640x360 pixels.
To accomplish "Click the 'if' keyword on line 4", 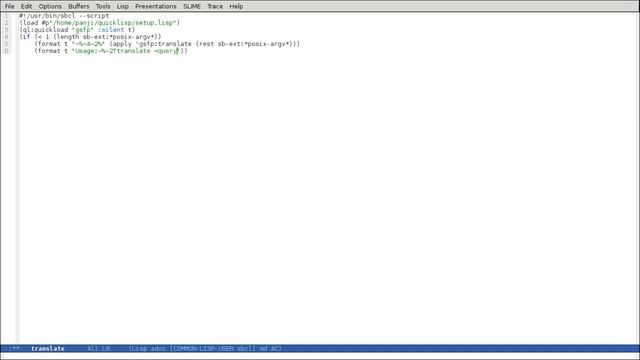I will [27, 37].
